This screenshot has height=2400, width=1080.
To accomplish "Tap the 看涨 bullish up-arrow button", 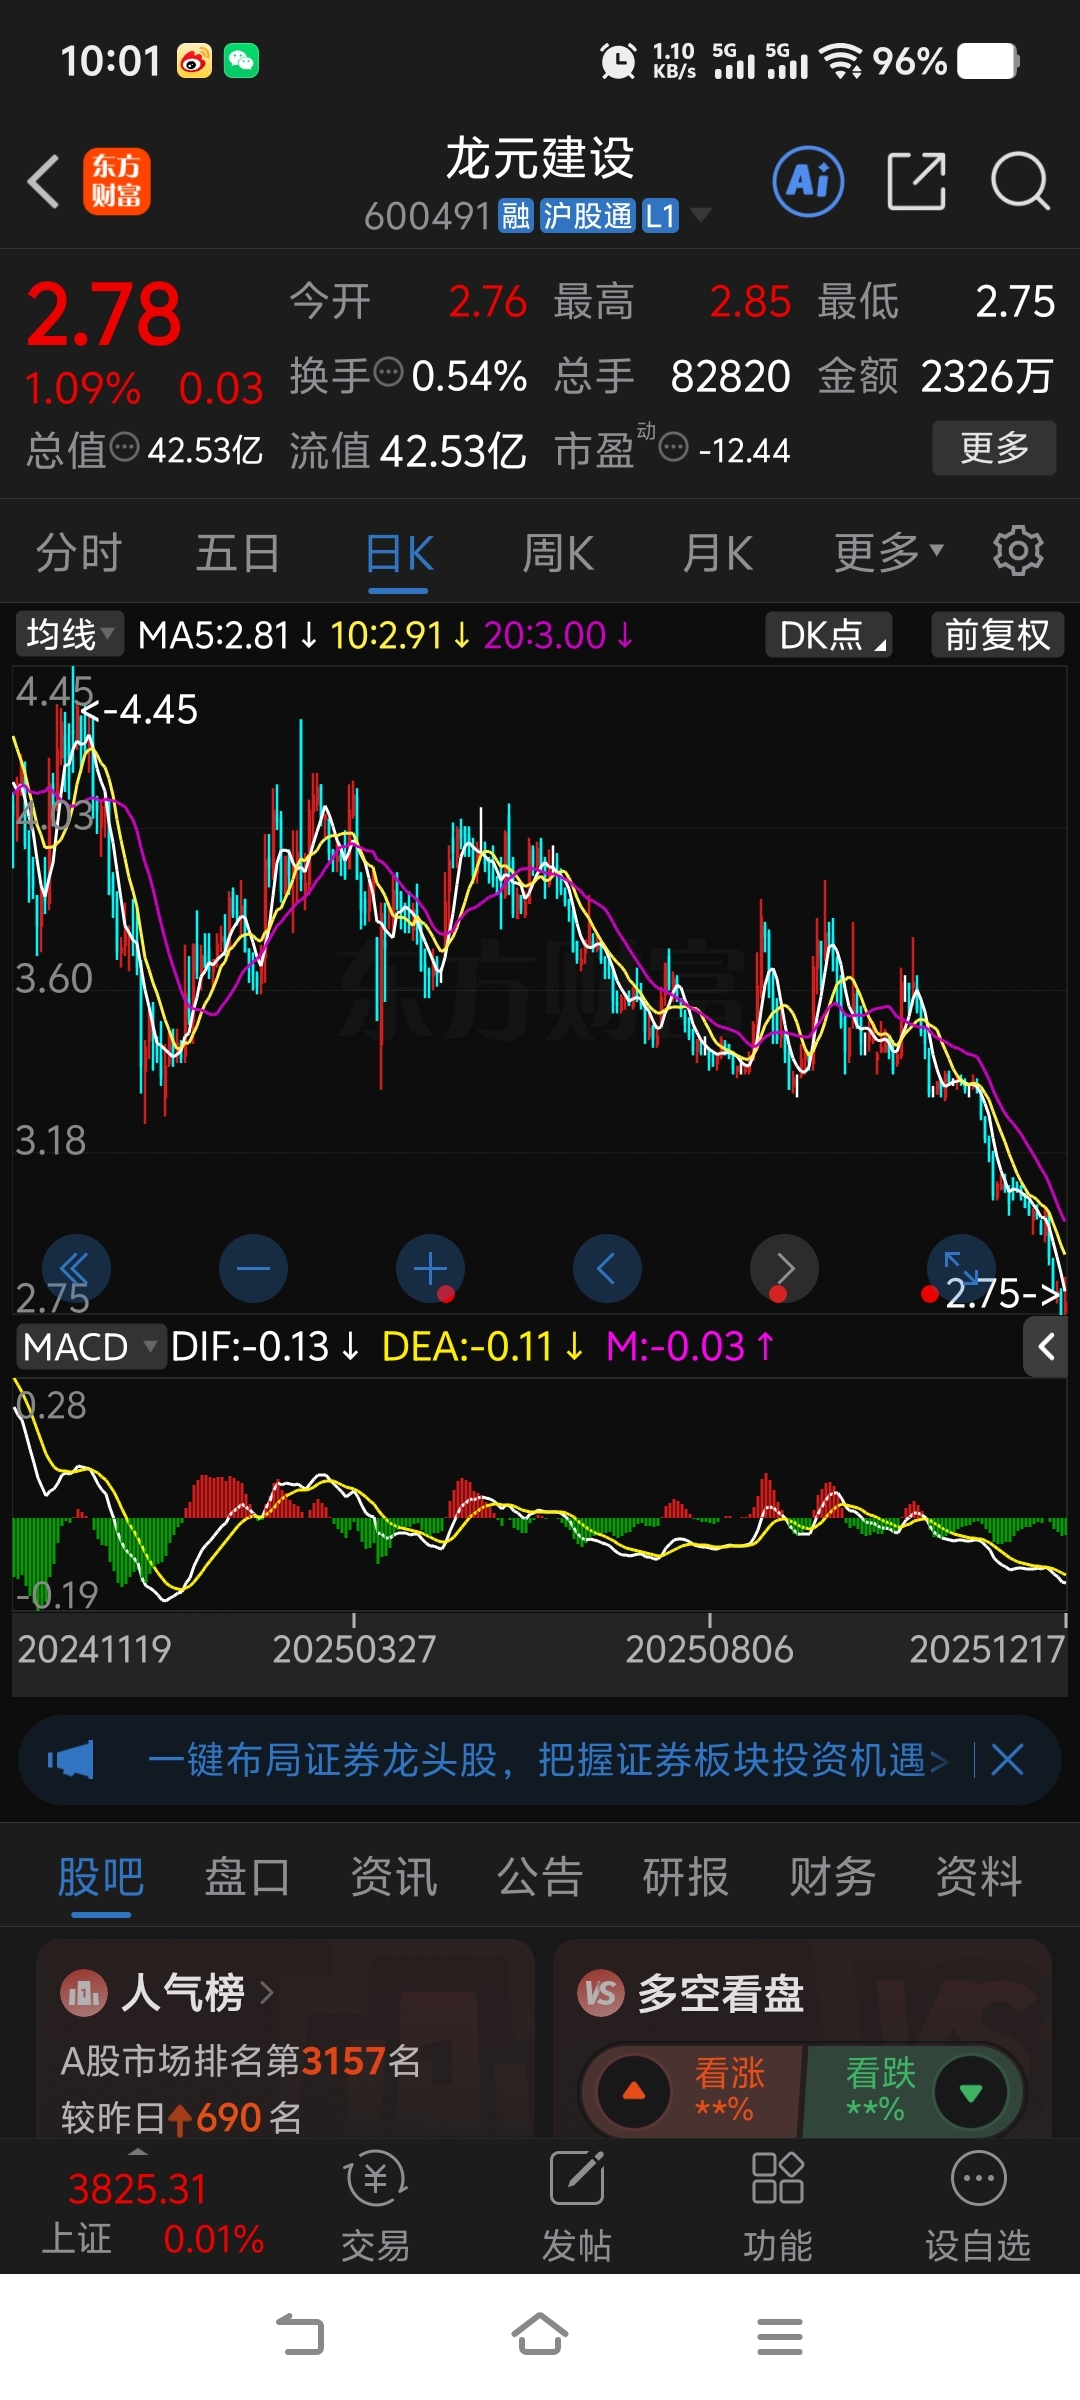I will (634, 2091).
